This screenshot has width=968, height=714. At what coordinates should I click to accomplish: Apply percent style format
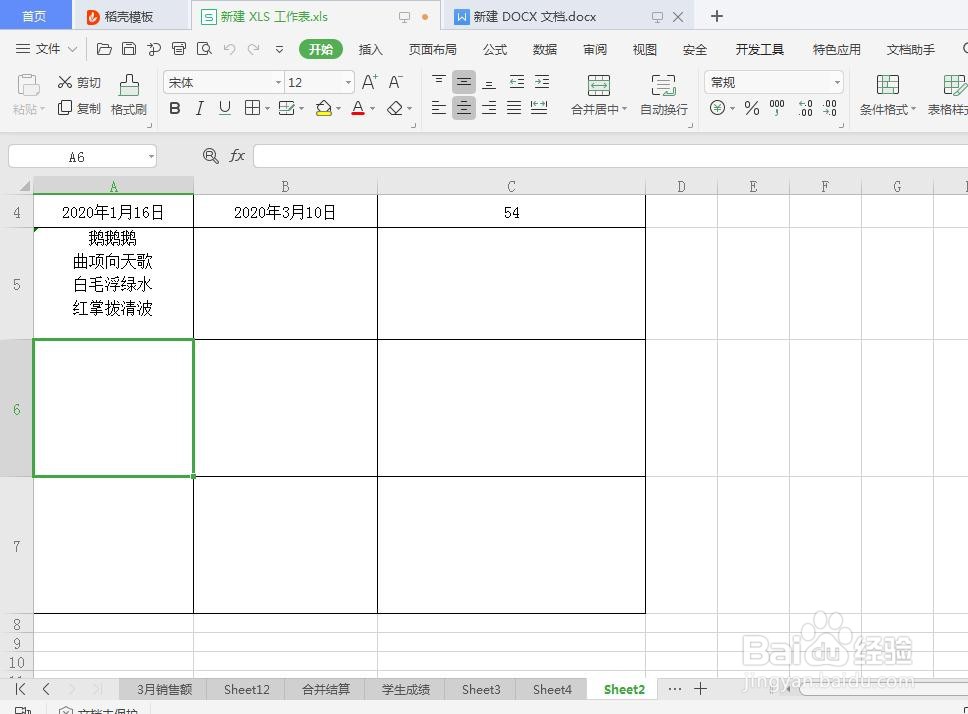[x=751, y=109]
